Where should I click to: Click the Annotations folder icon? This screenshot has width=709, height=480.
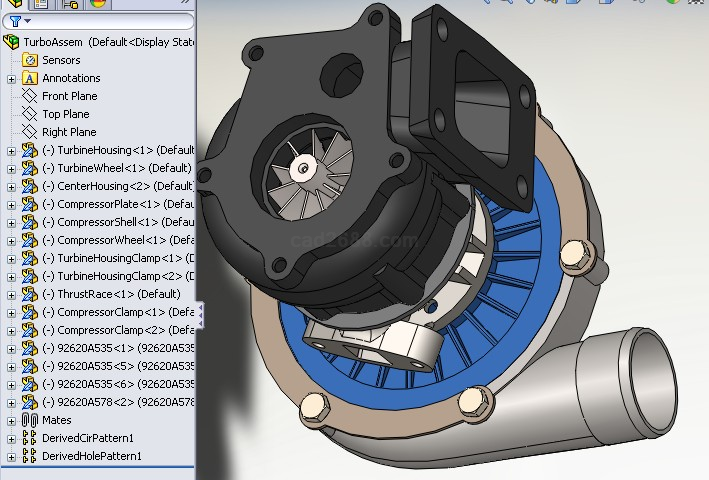point(30,78)
